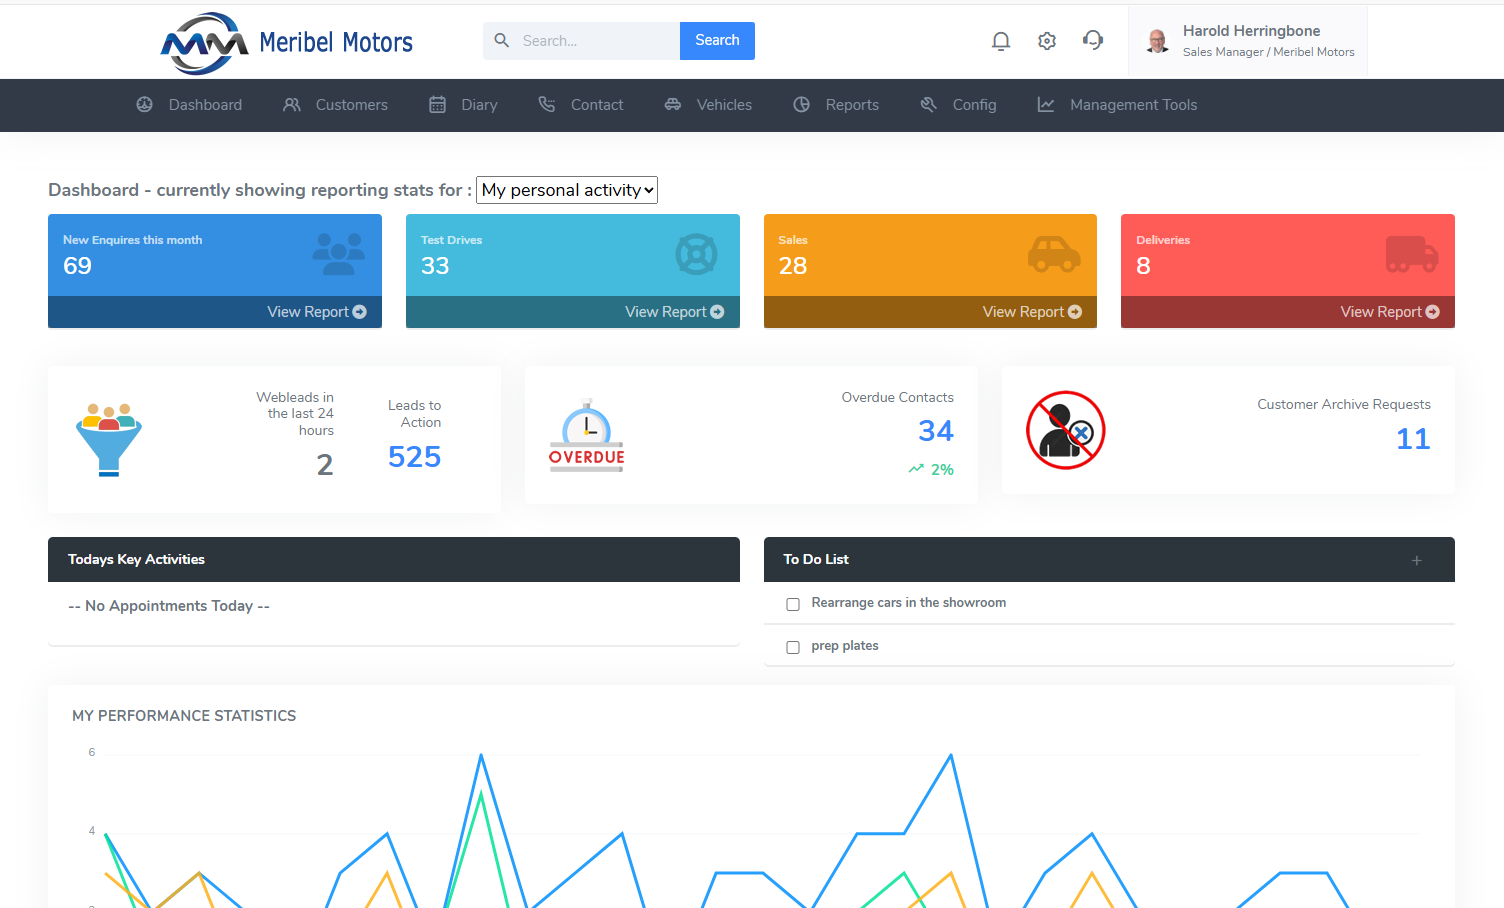Screen dimensions: 1504x908
Task: Click the notifications bell icon
Action: click(1000, 41)
